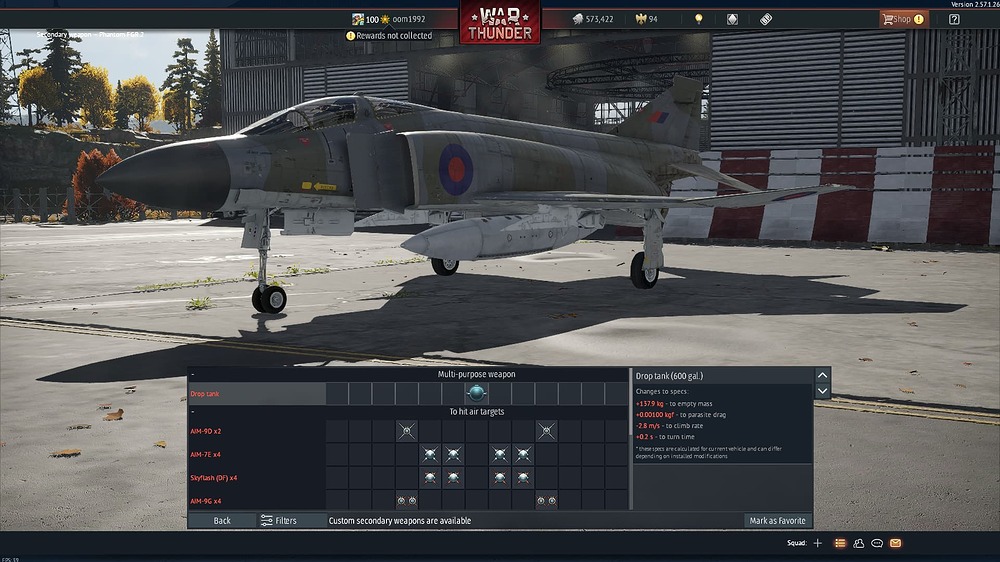Click the lightbulb hints icon

pyautogui.click(x=699, y=19)
